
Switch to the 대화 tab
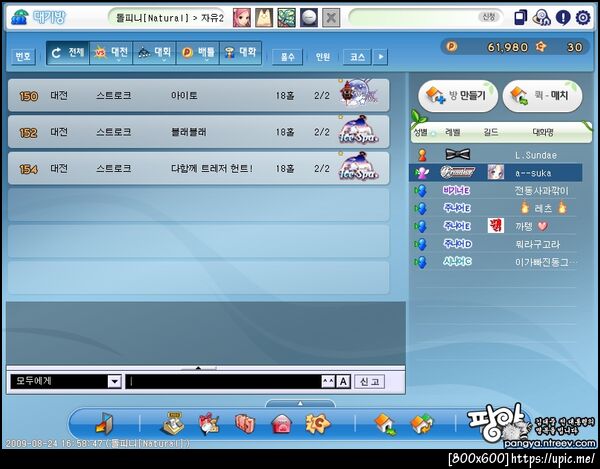pos(241,53)
